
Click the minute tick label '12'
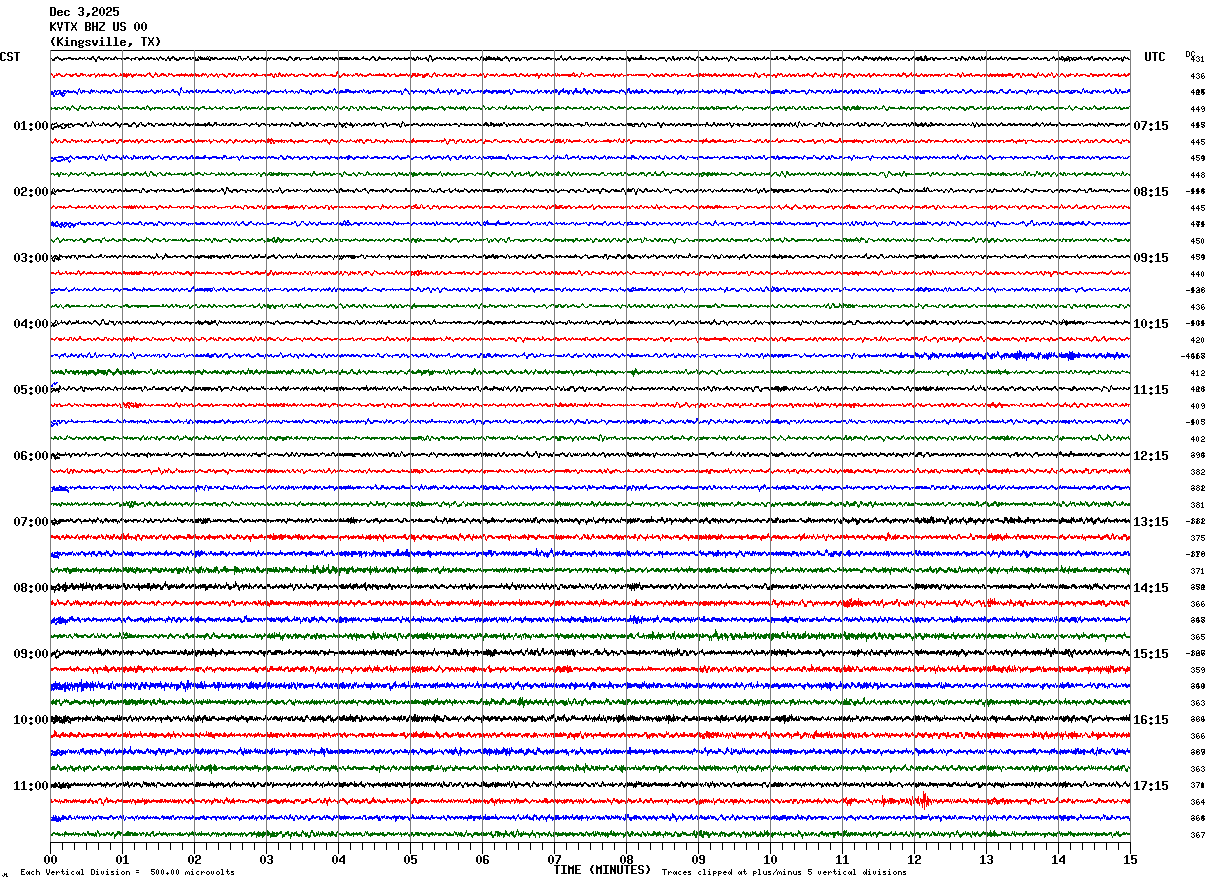pos(914,859)
